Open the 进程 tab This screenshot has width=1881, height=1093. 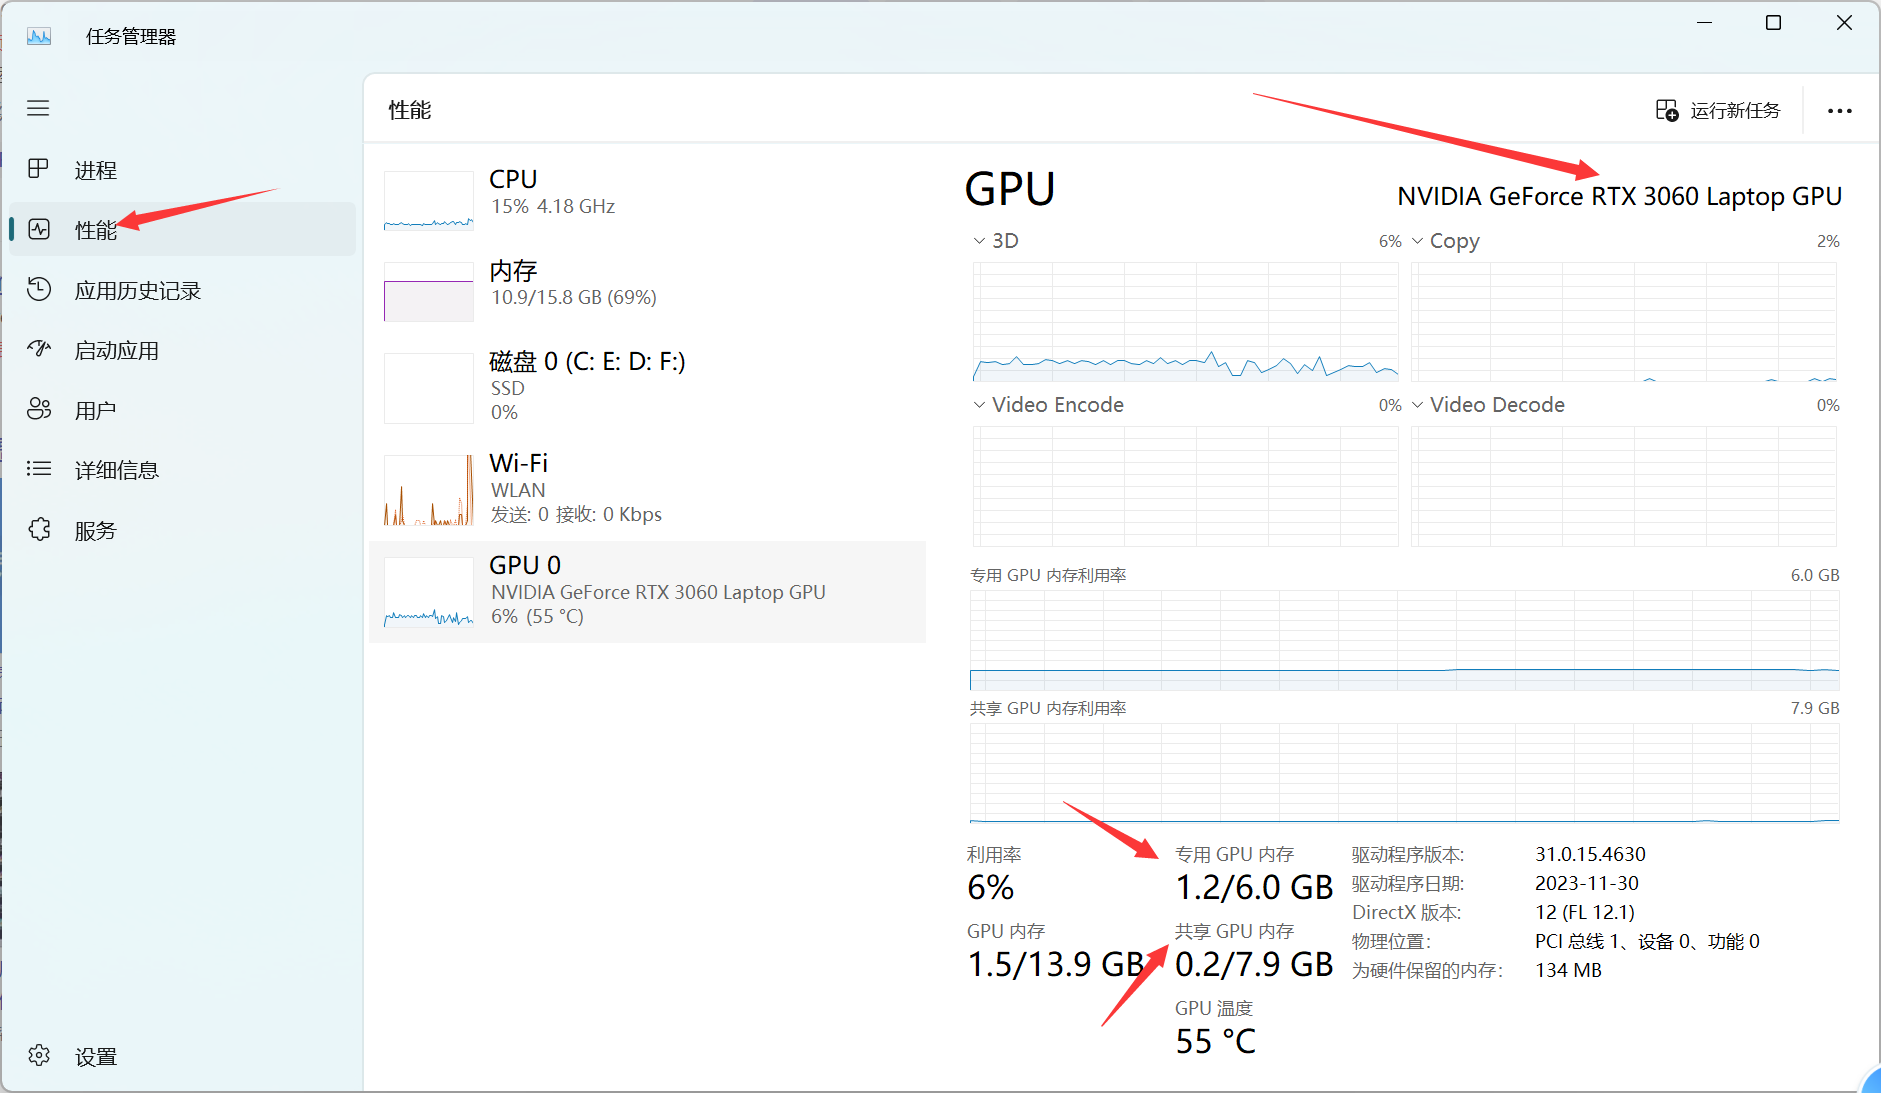(183, 170)
